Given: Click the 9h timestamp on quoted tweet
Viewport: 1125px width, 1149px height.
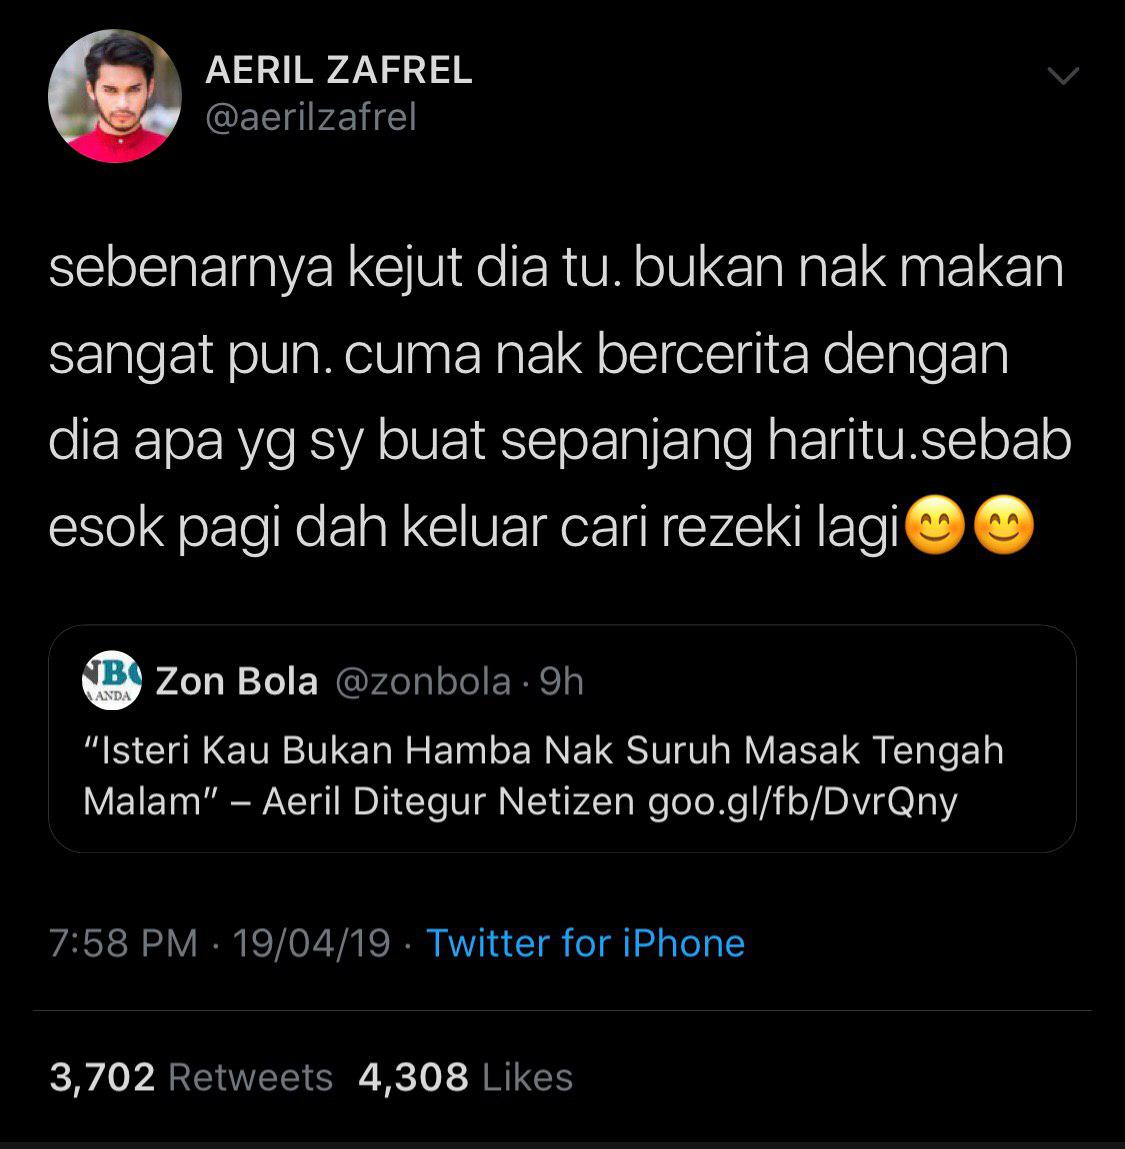Looking at the screenshot, I should pyautogui.click(x=561, y=682).
